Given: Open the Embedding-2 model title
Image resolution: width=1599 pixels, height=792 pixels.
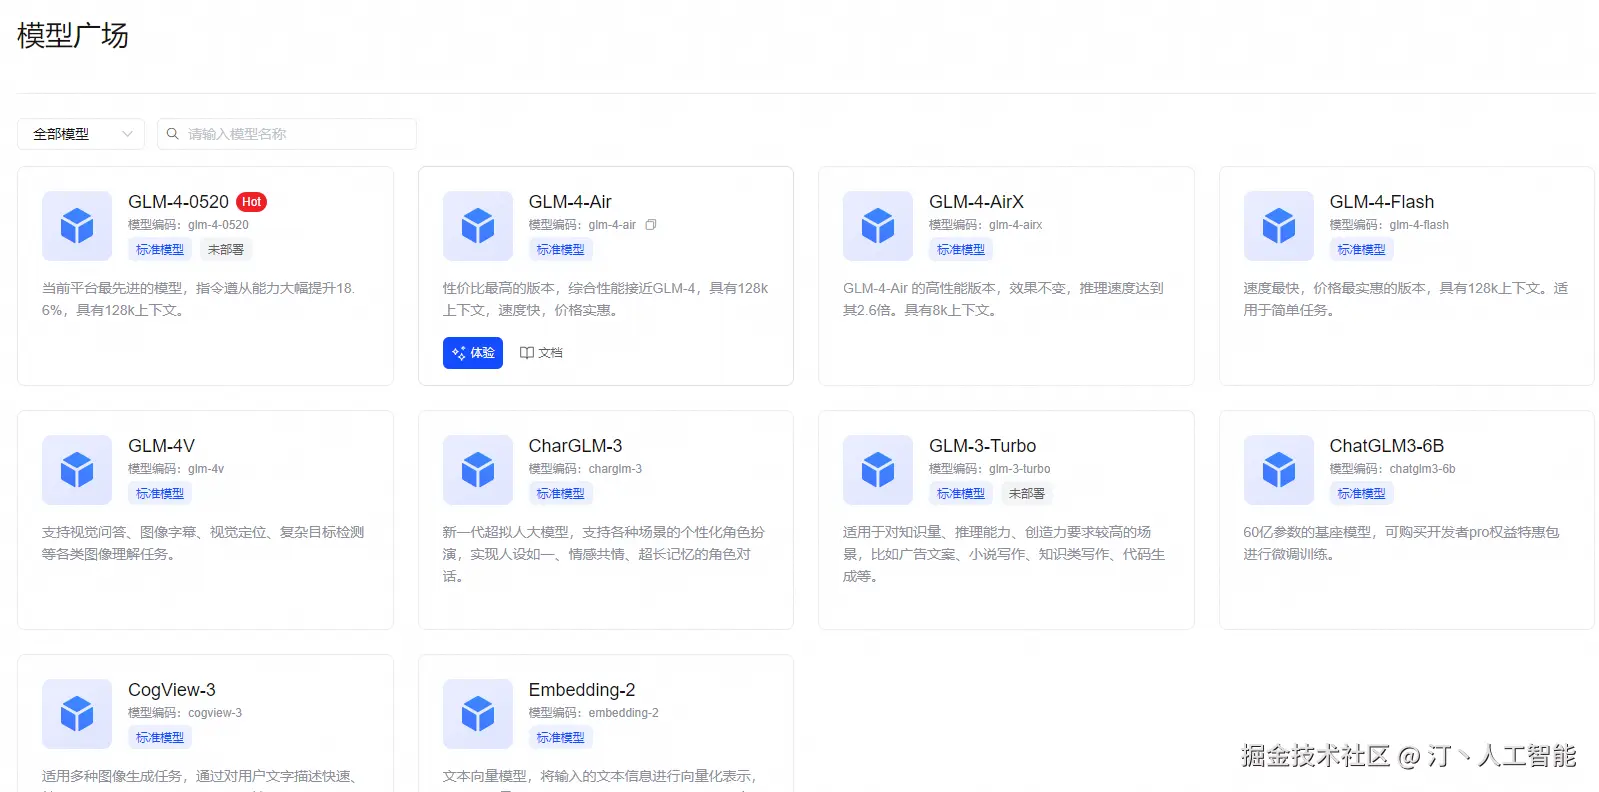Looking at the screenshot, I should click(x=582, y=690).
